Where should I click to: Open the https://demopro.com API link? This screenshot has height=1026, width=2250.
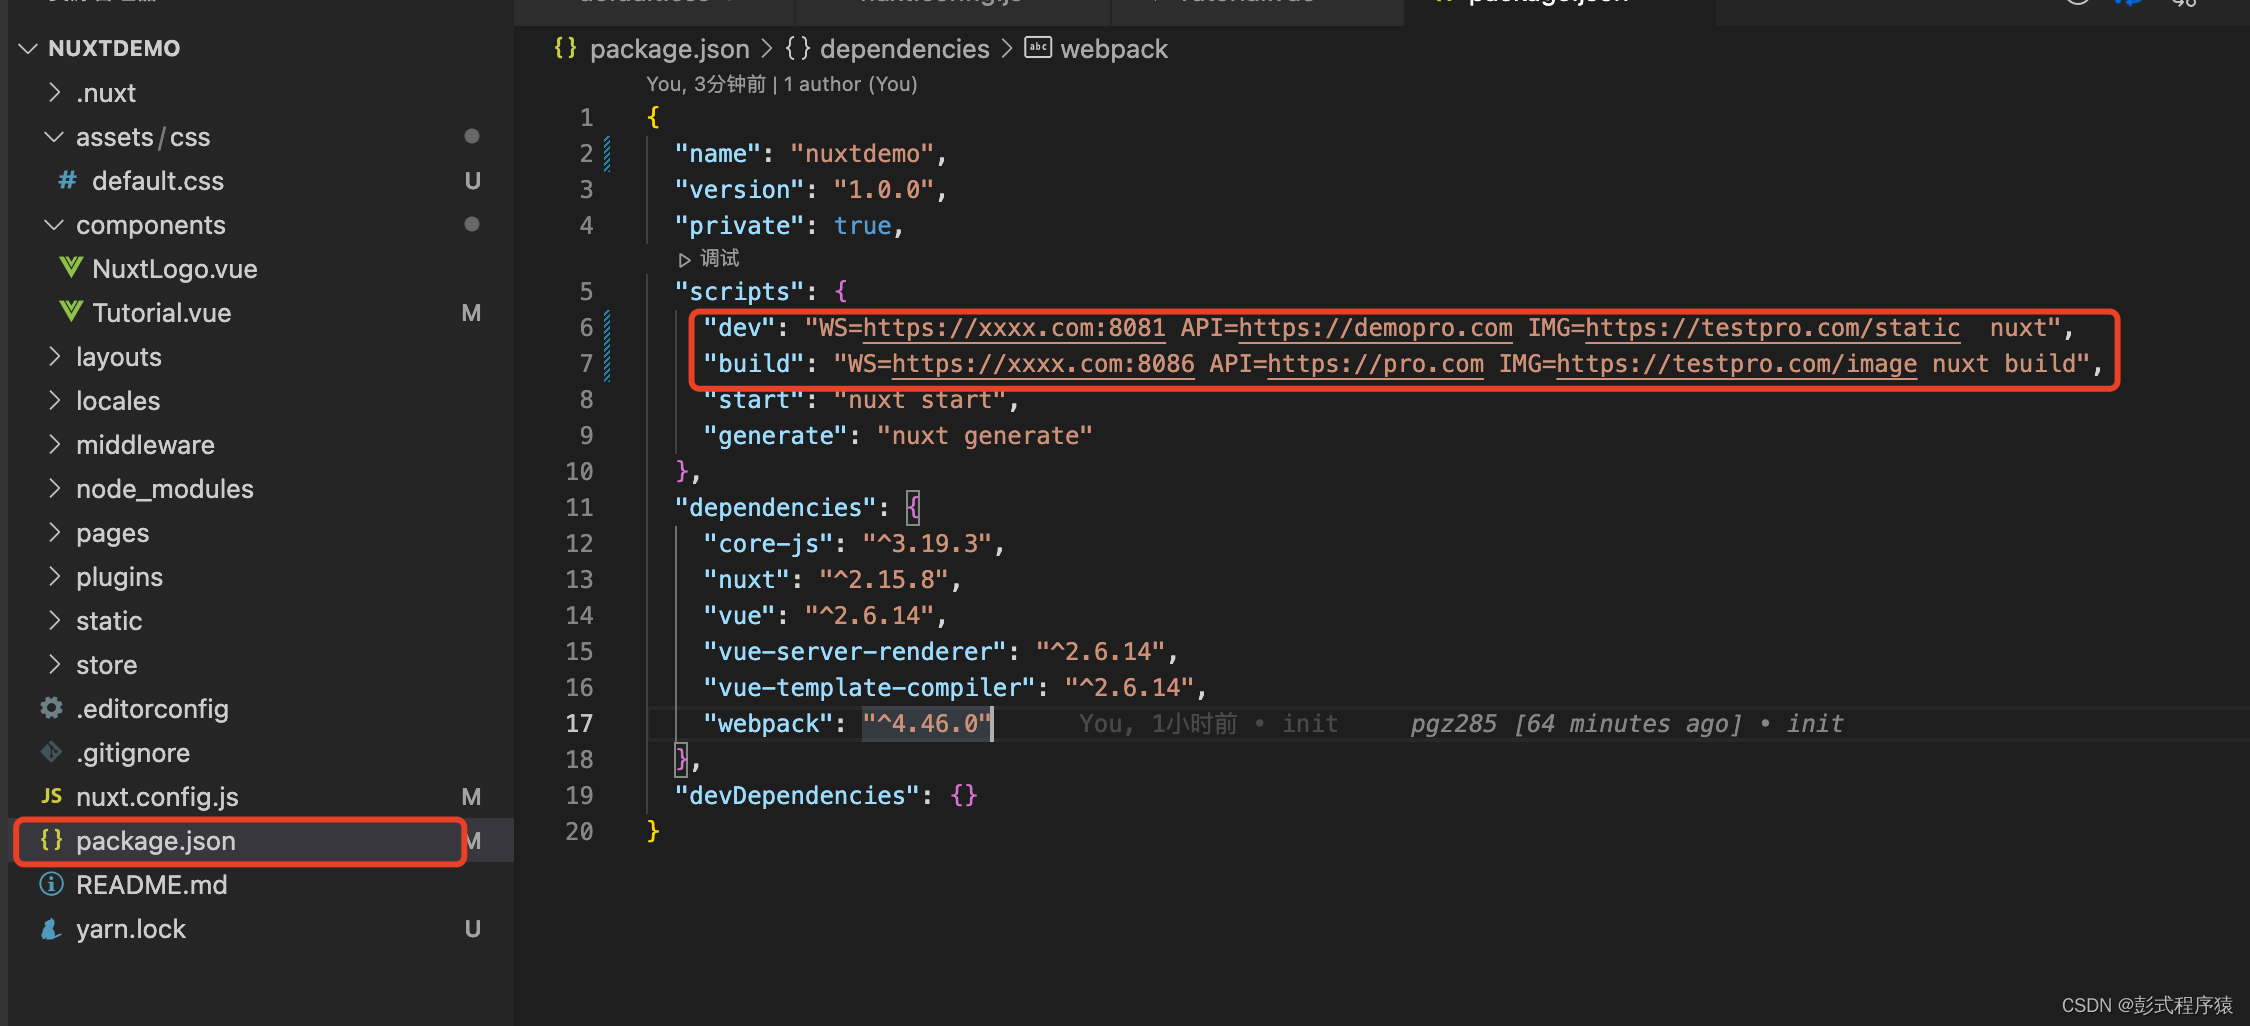point(1375,328)
